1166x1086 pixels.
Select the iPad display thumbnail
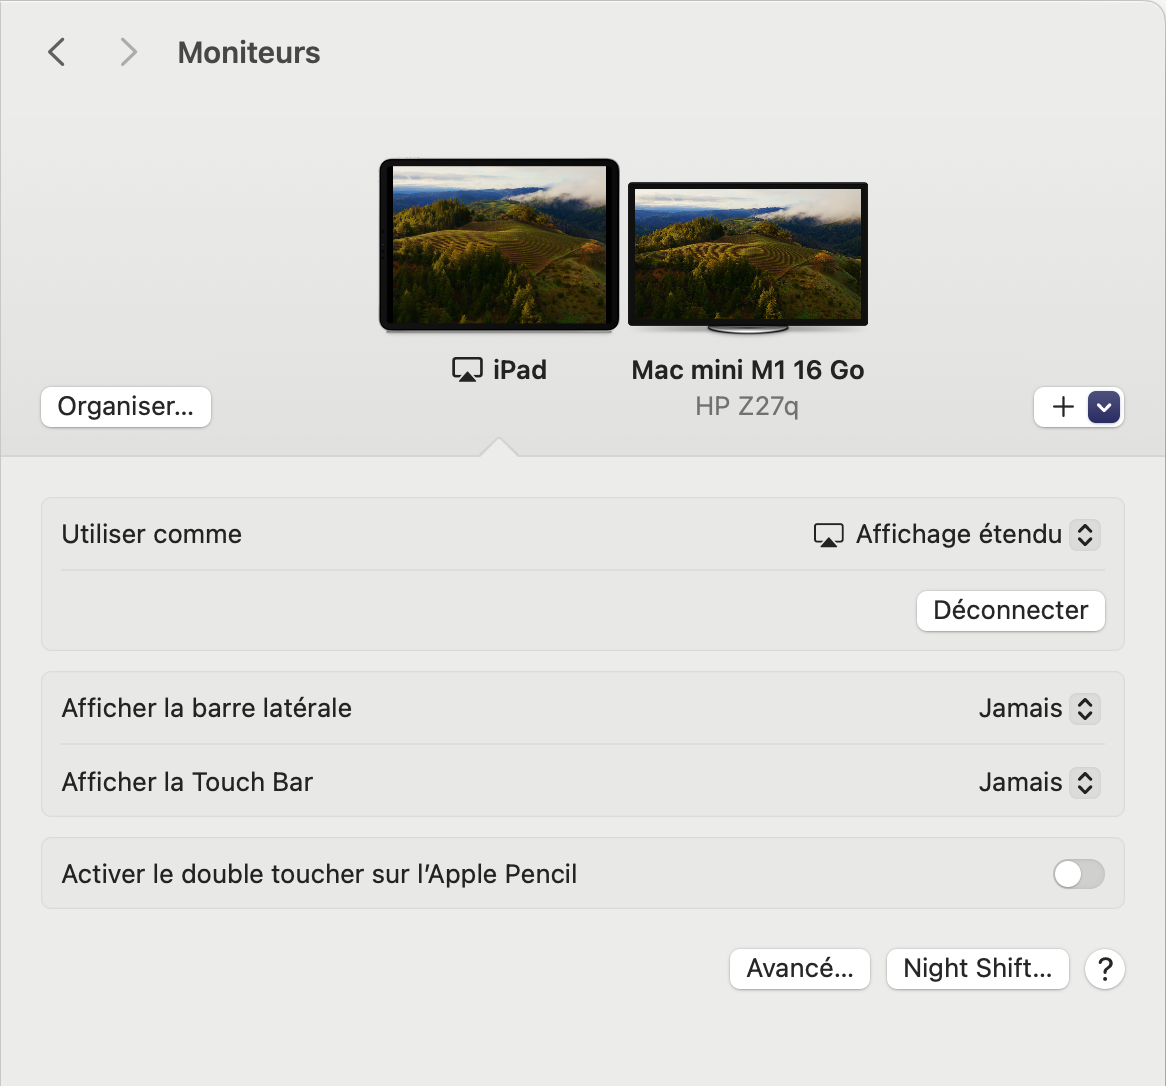click(x=499, y=245)
